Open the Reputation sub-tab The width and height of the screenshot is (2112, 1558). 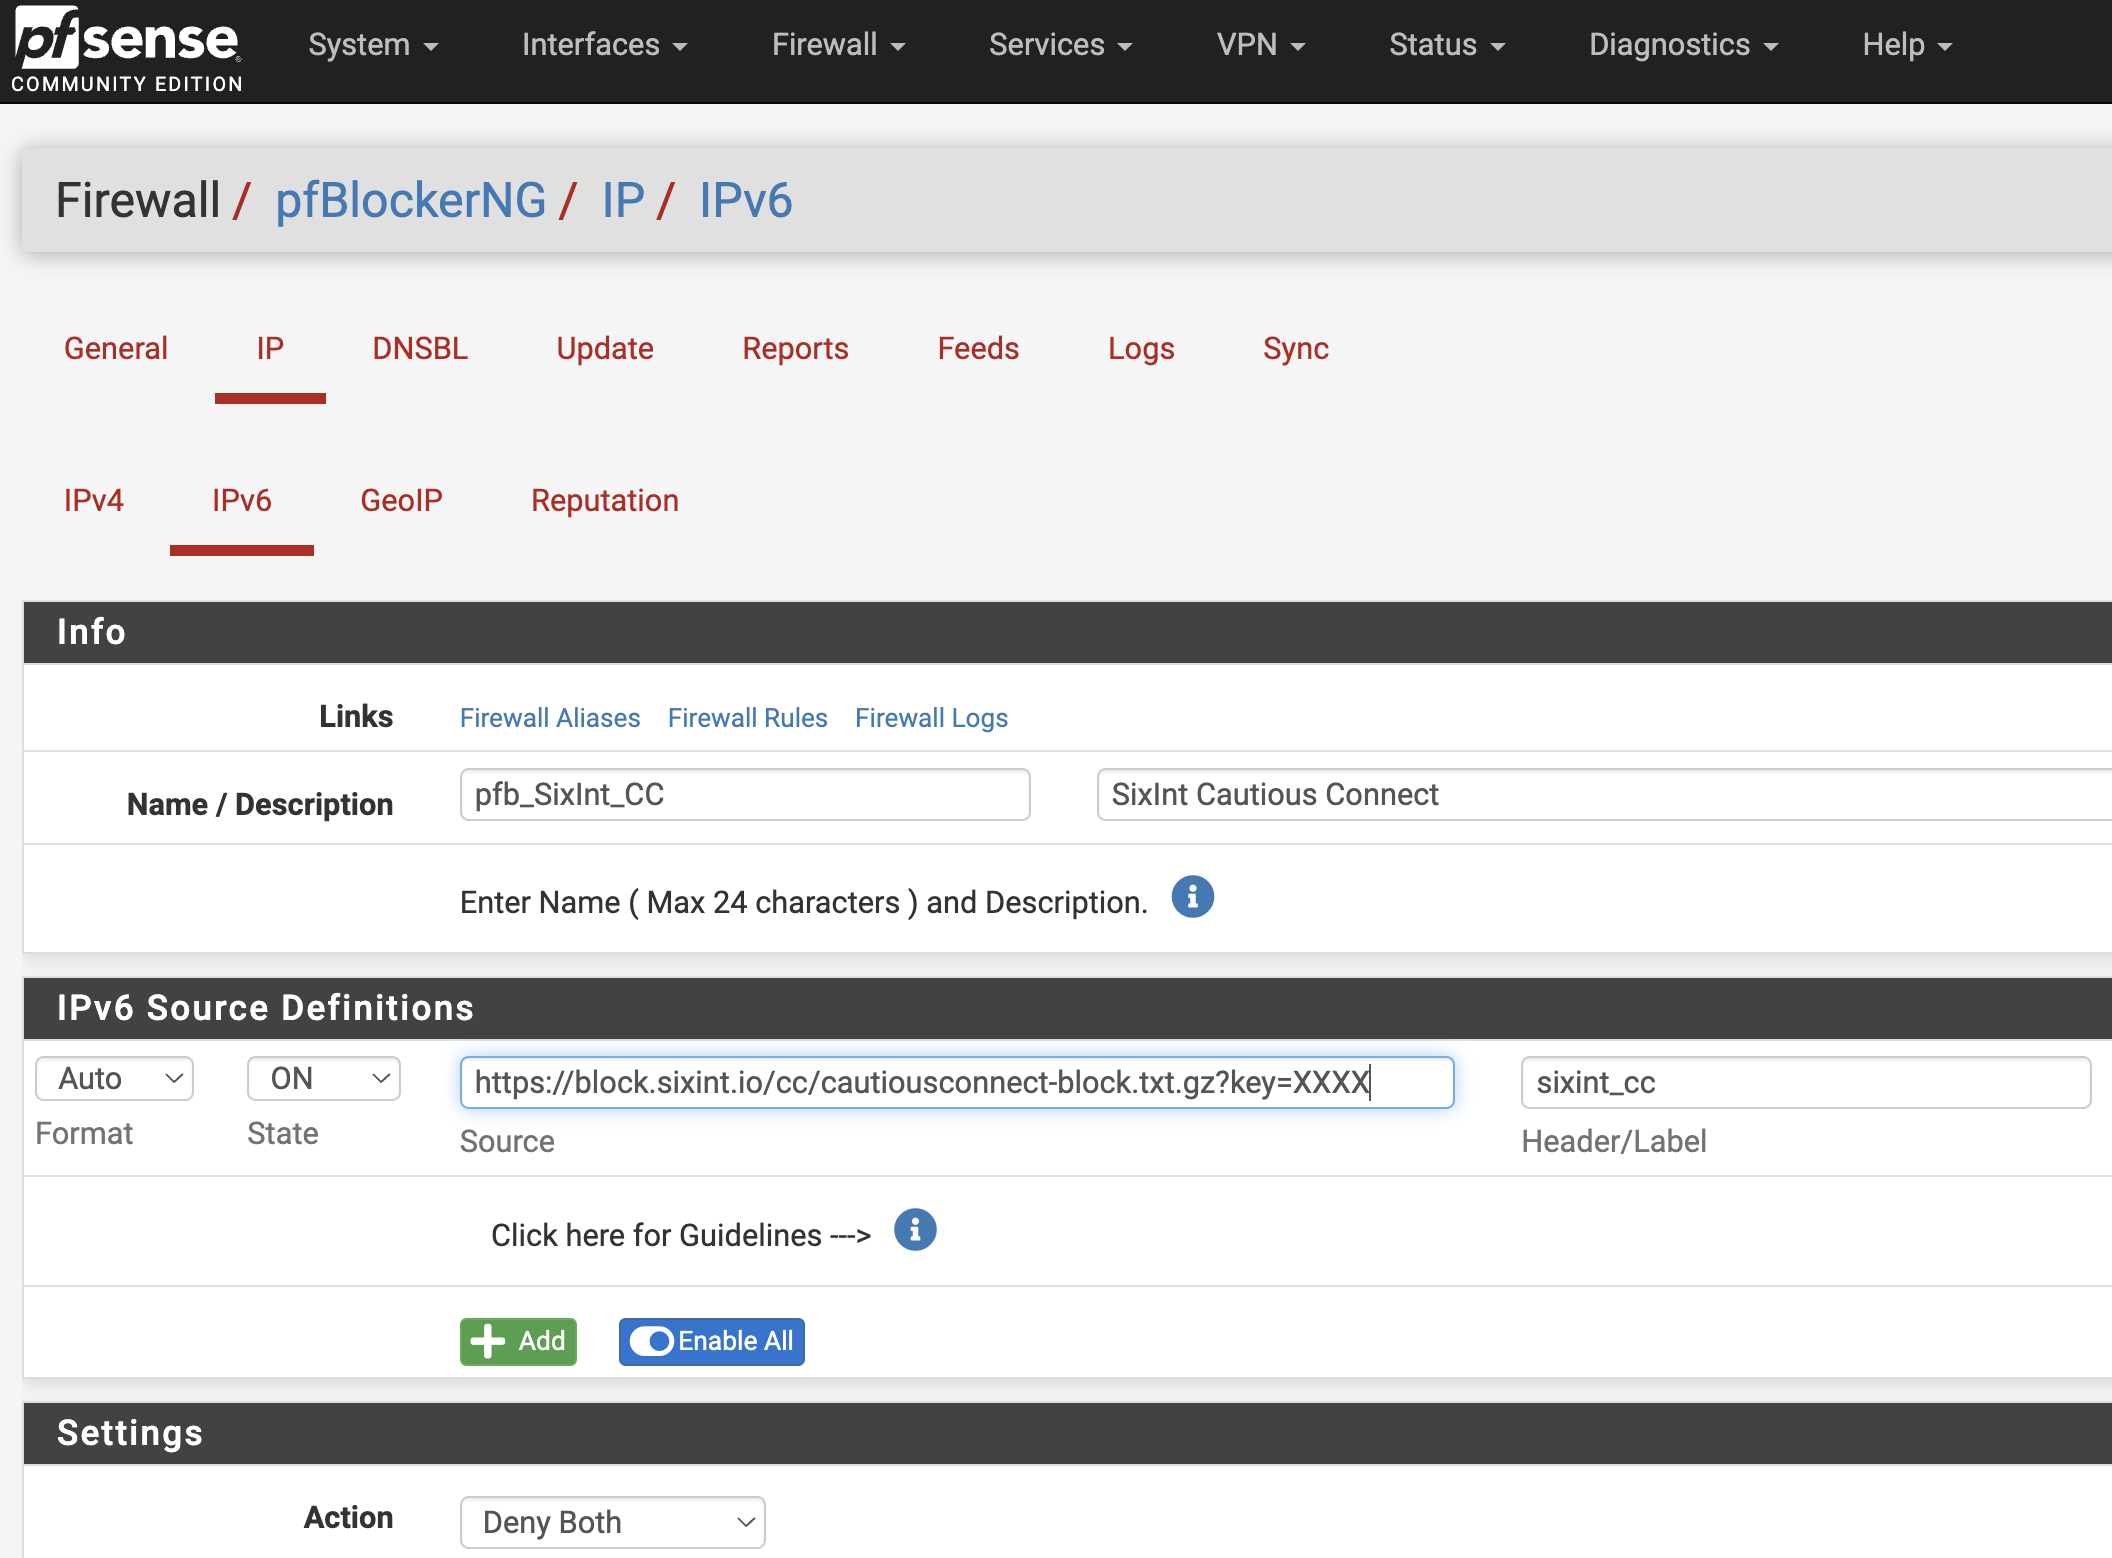pos(604,500)
